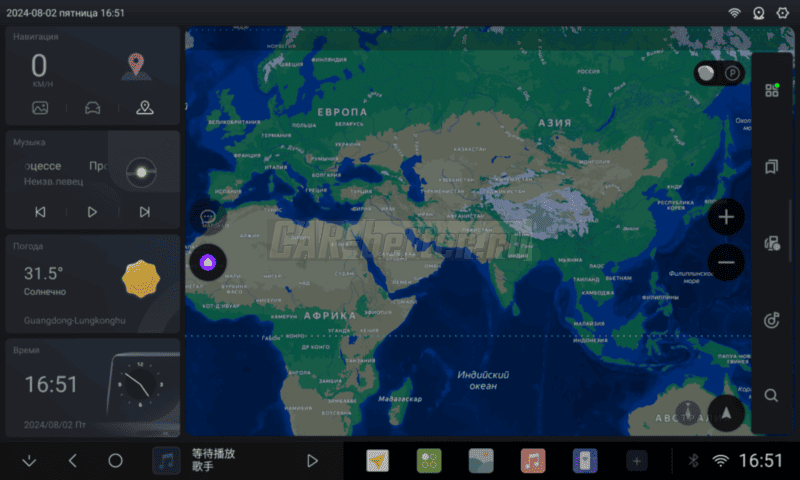Click the purple home button on map

[208, 262]
